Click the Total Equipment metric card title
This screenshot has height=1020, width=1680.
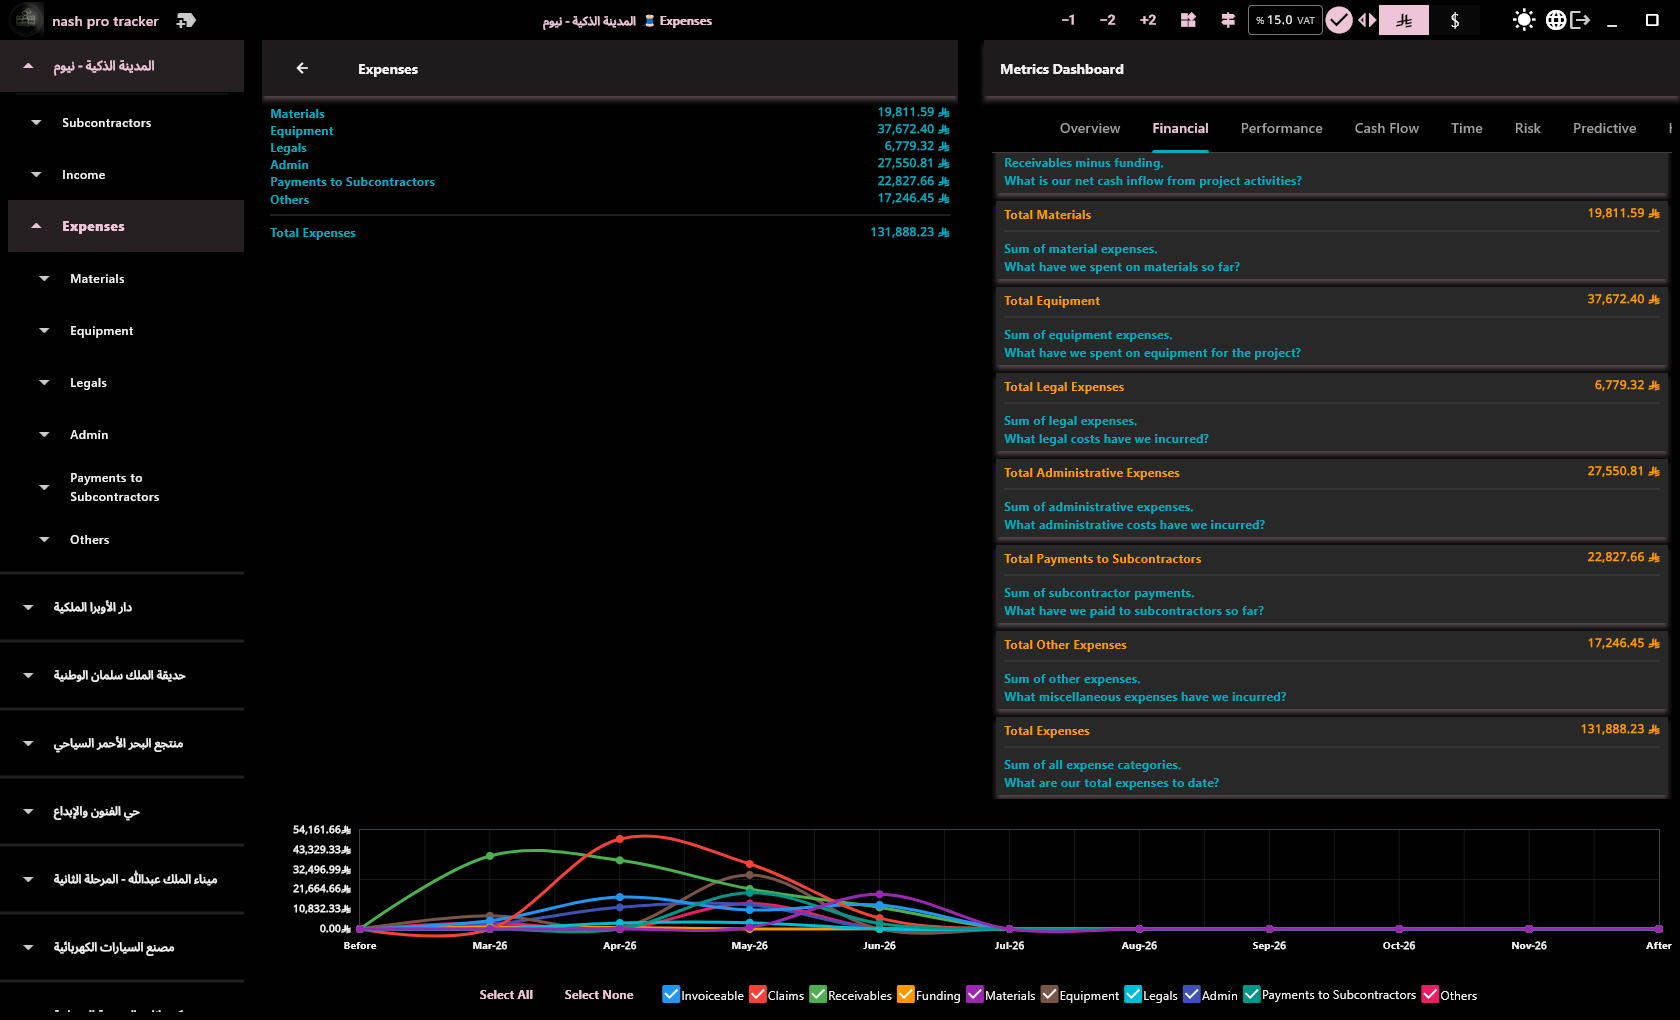pos(1051,301)
